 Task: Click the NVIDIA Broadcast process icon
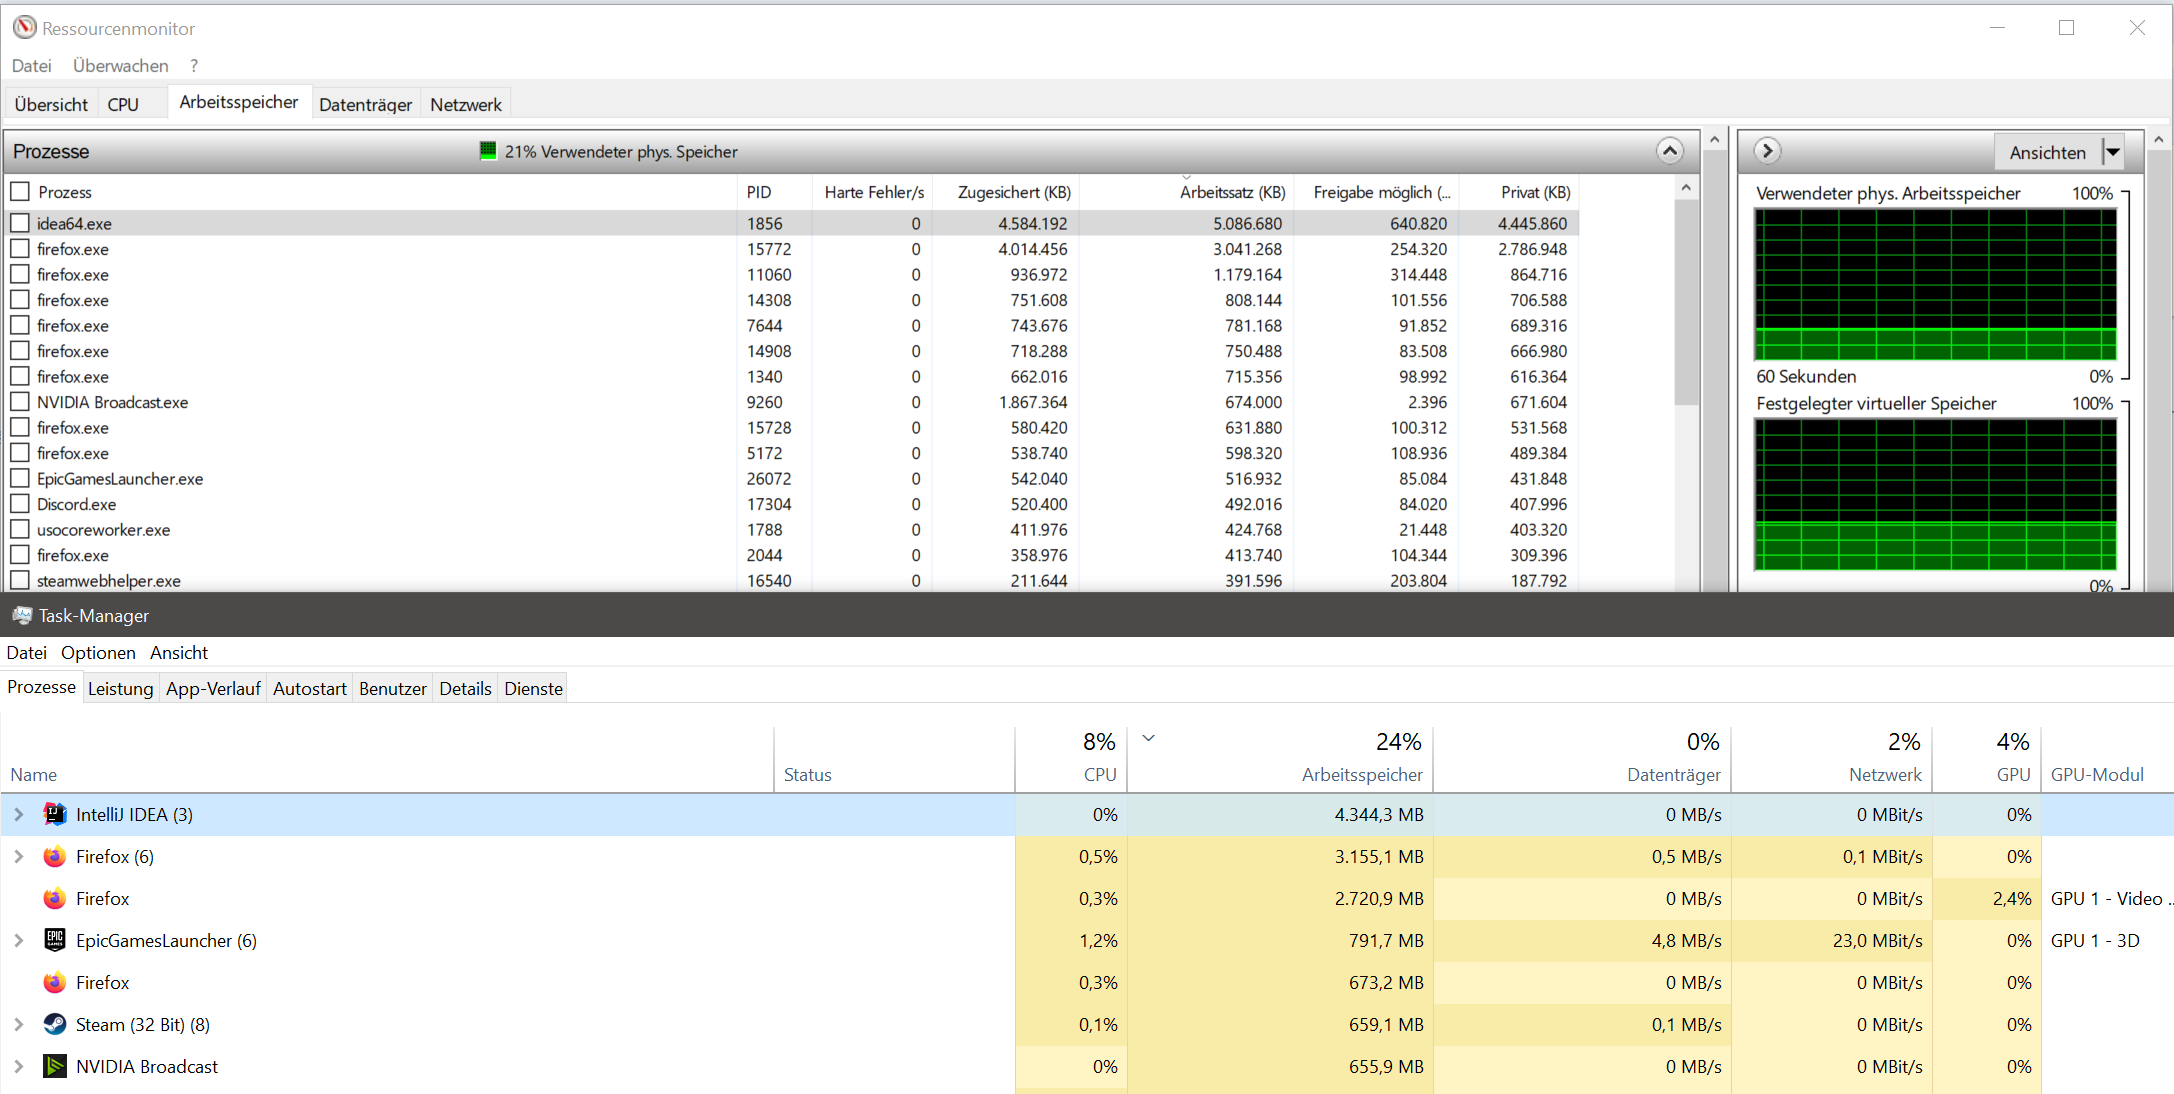pyautogui.click(x=55, y=1066)
